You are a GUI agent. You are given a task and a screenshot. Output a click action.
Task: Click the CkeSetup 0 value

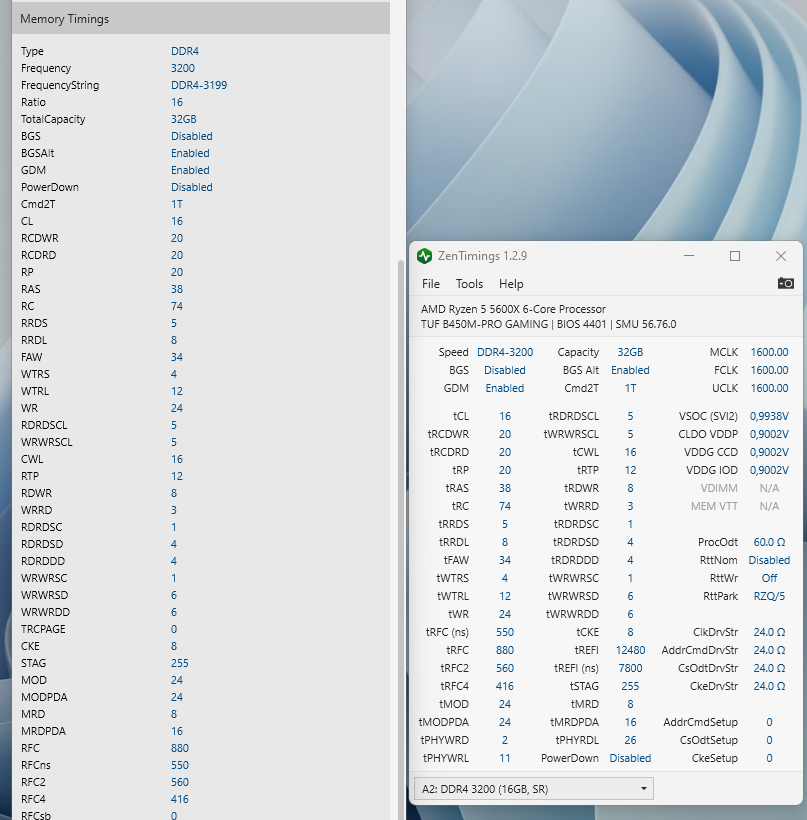click(x=769, y=758)
